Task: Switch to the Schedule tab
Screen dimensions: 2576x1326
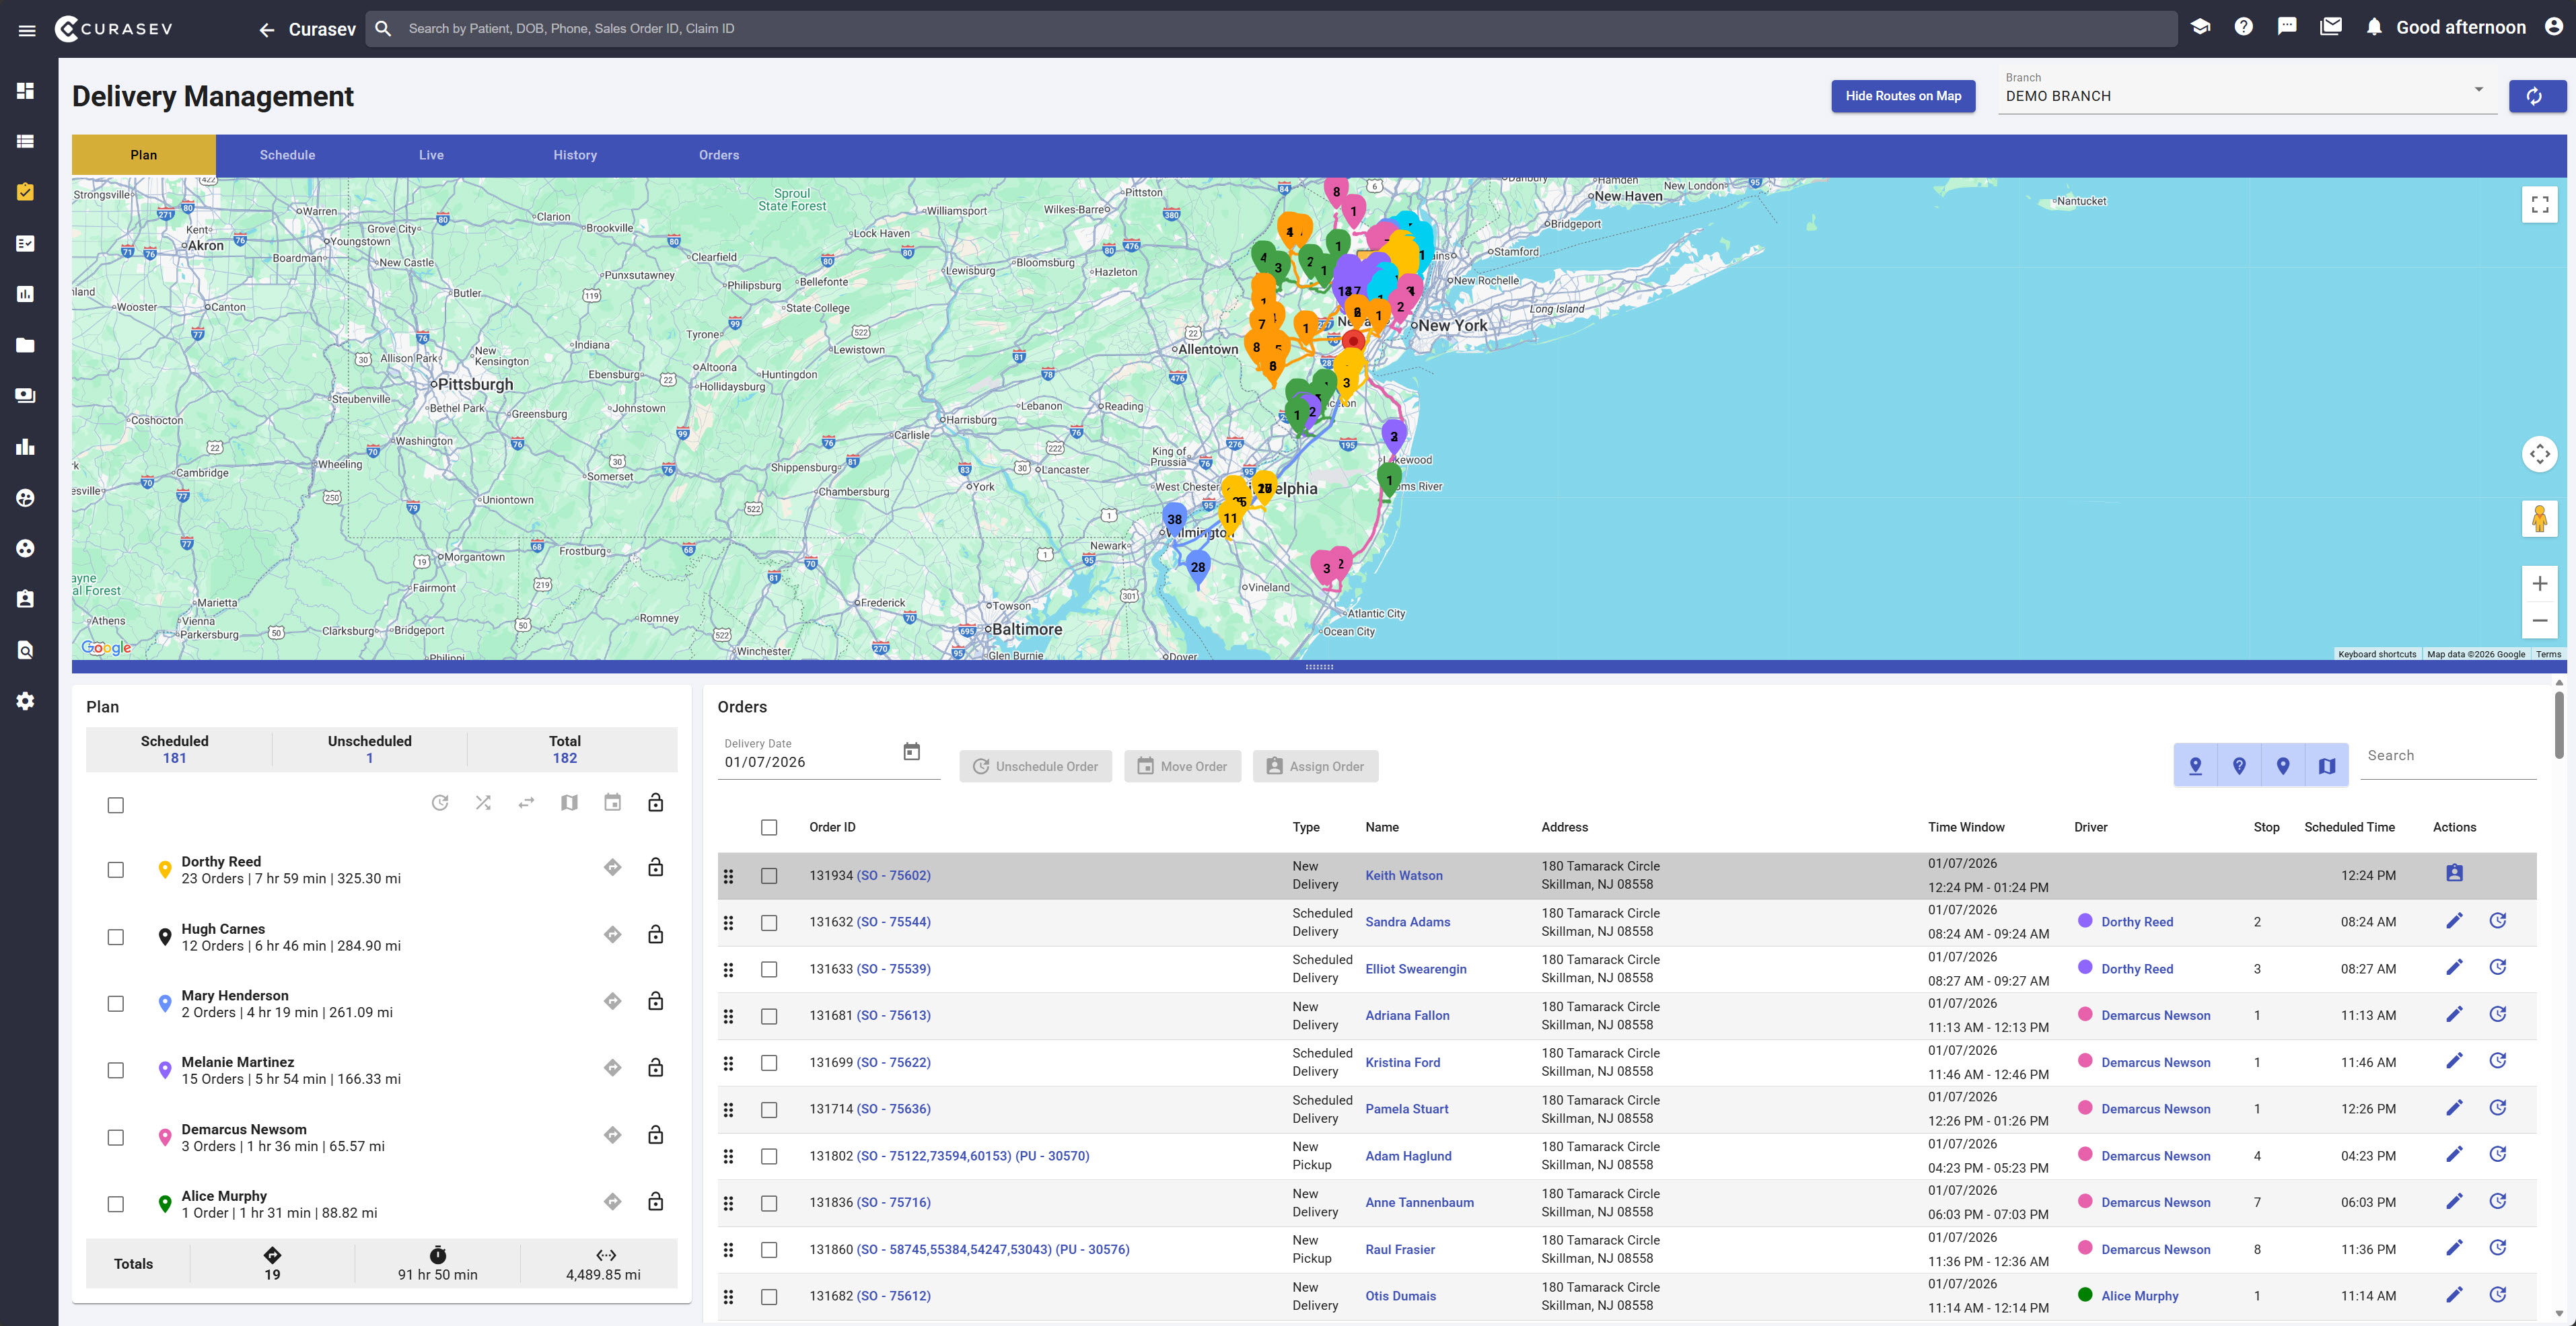Action: pyautogui.click(x=287, y=155)
